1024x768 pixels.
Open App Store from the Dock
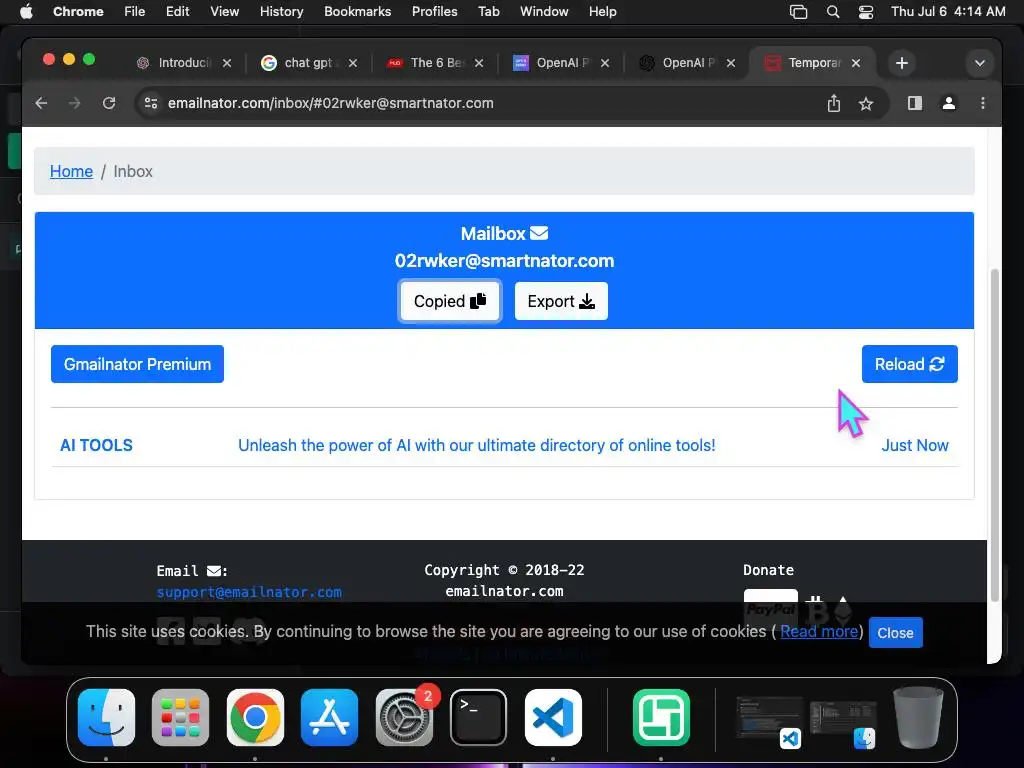point(329,718)
